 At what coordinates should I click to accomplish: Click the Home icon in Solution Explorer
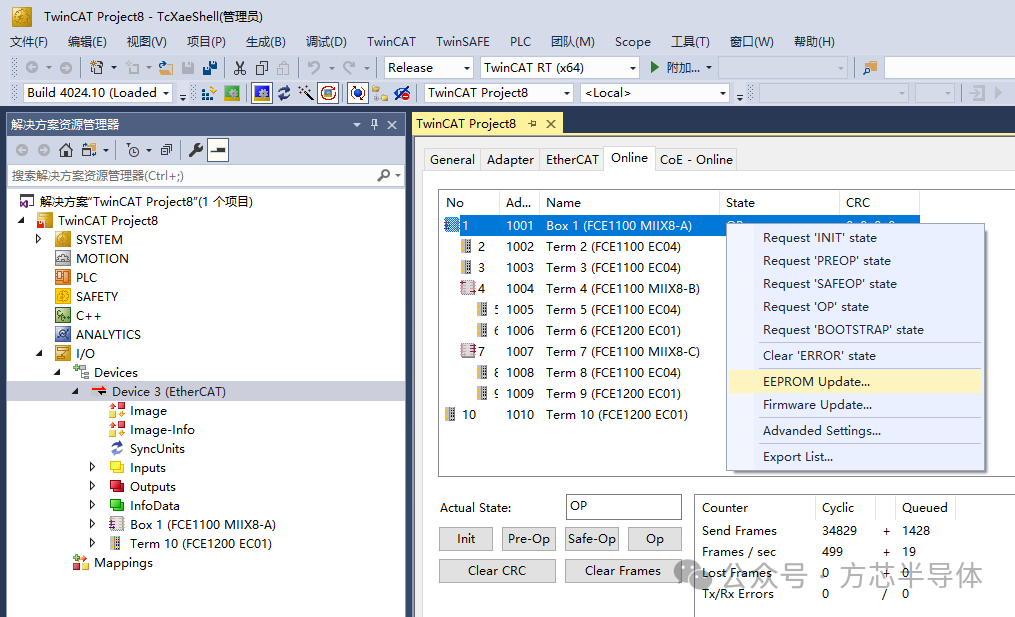65,150
